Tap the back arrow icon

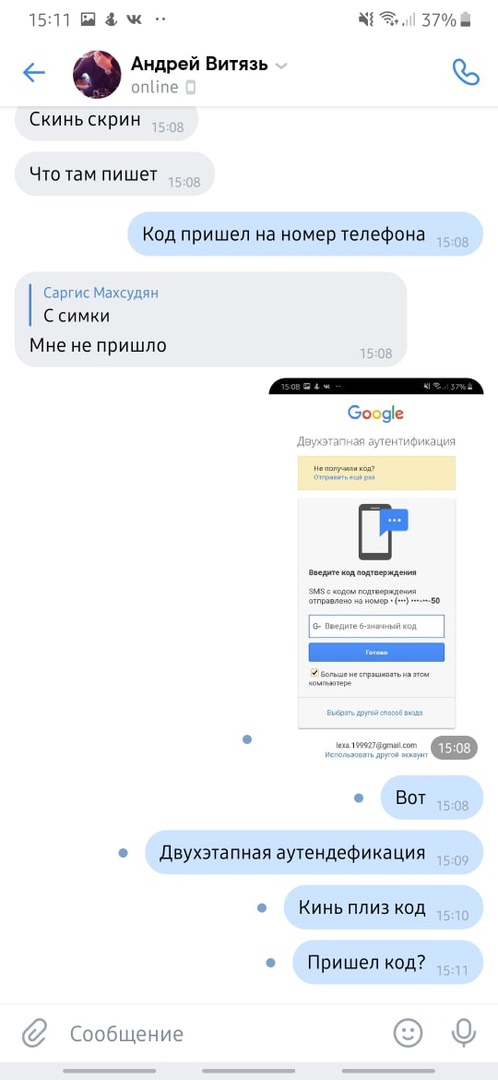[33, 73]
